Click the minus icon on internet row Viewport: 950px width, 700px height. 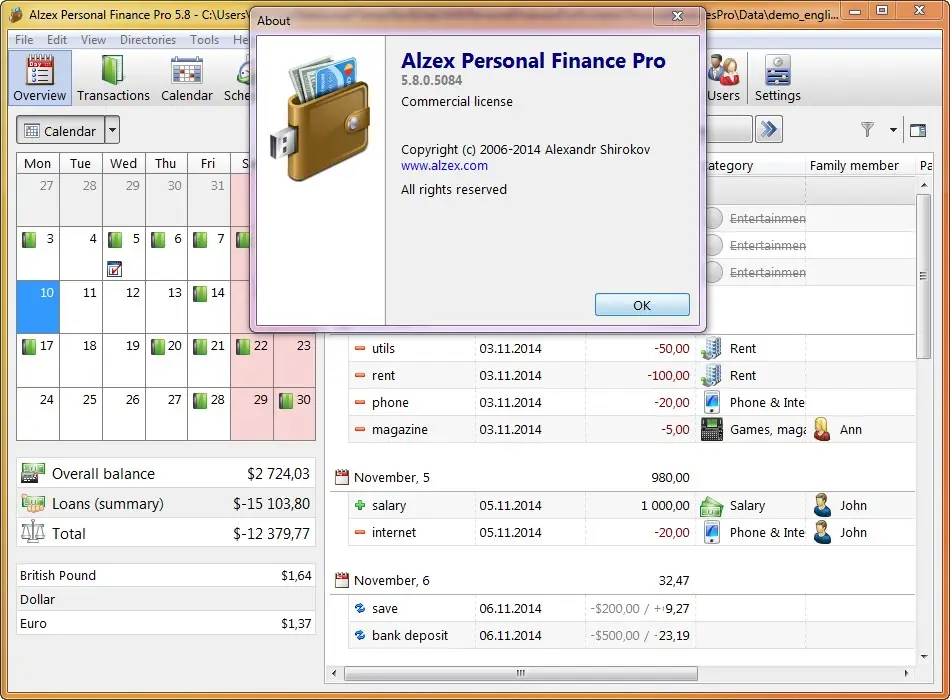pos(360,532)
